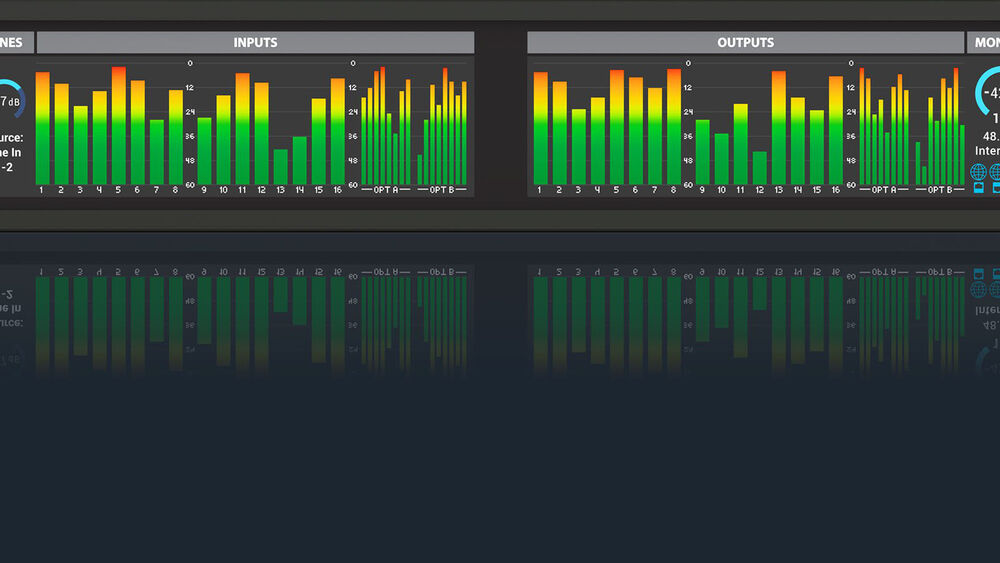Viewport: 1000px width, 563px height.
Task: Click the headphones level dial at left
Action: (x=10, y=100)
